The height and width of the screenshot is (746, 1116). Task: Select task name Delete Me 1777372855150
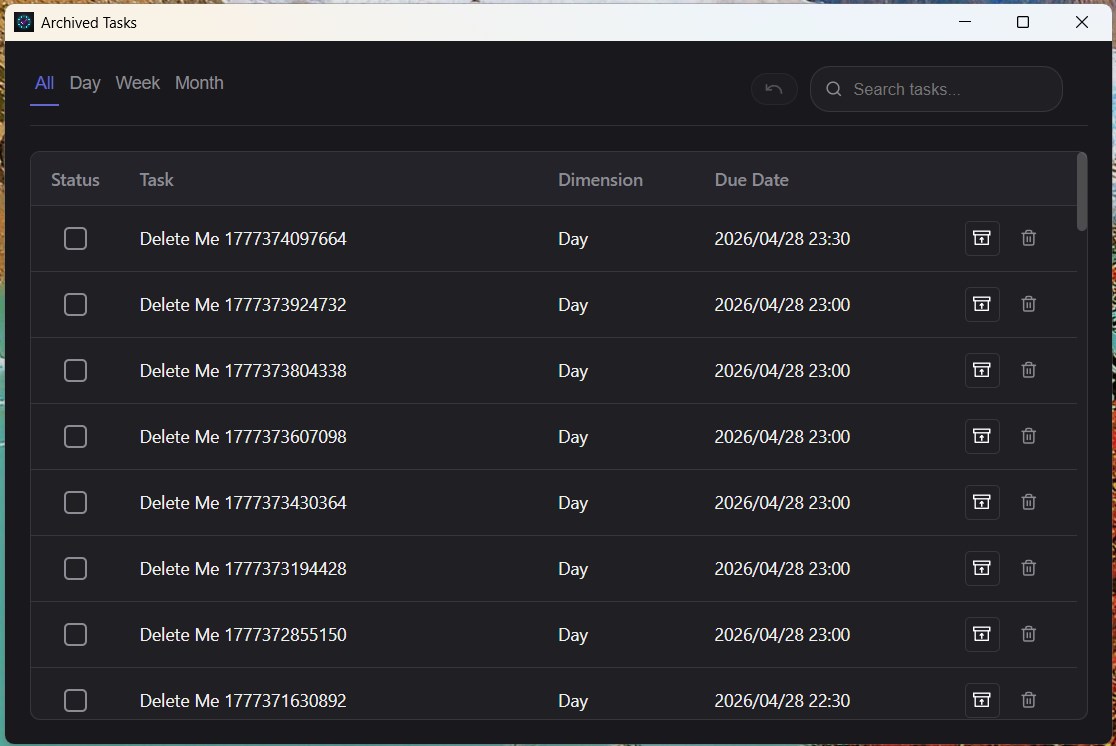(x=243, y=634)
